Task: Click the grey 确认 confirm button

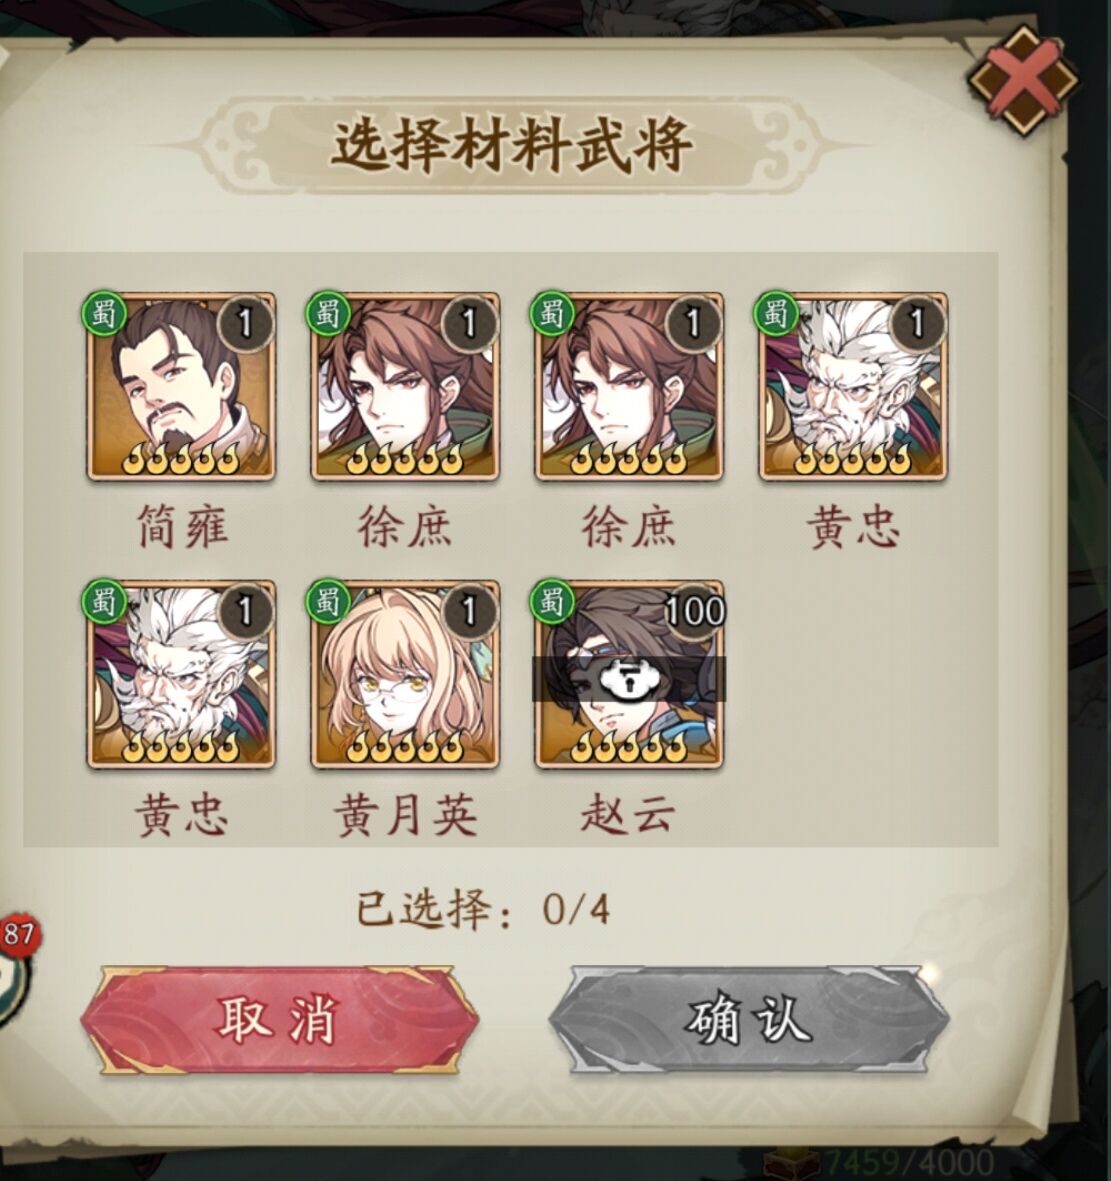Action: pyautogui.click(x=747, y=1020)
